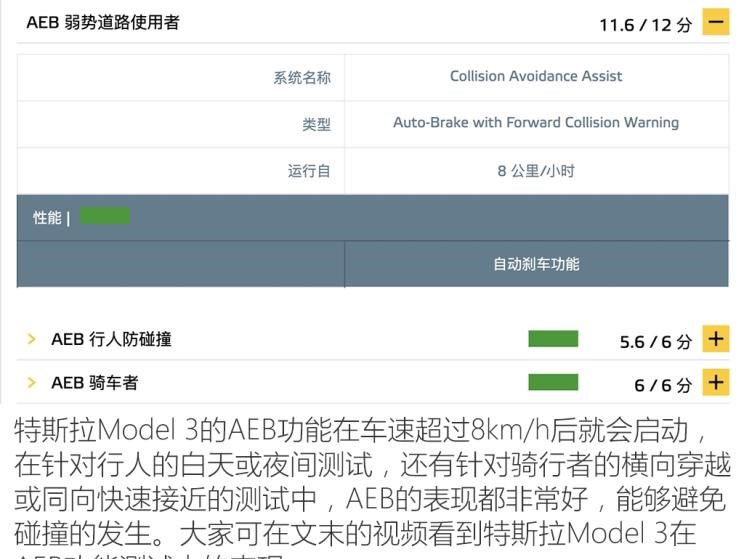Viewport: 744px width, 559px height.
Task: Click the 系统名称 label cell
Action: point(181,77)
